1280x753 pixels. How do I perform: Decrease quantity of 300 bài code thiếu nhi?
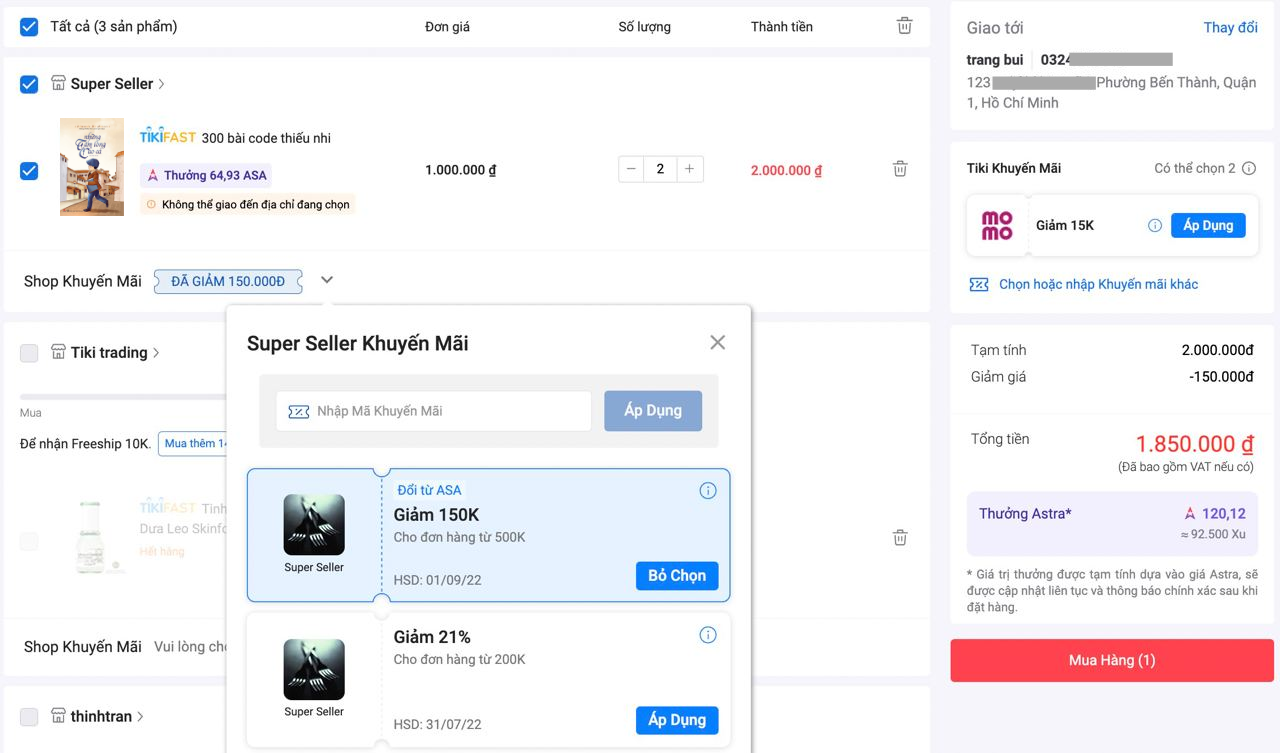[631, 169]
